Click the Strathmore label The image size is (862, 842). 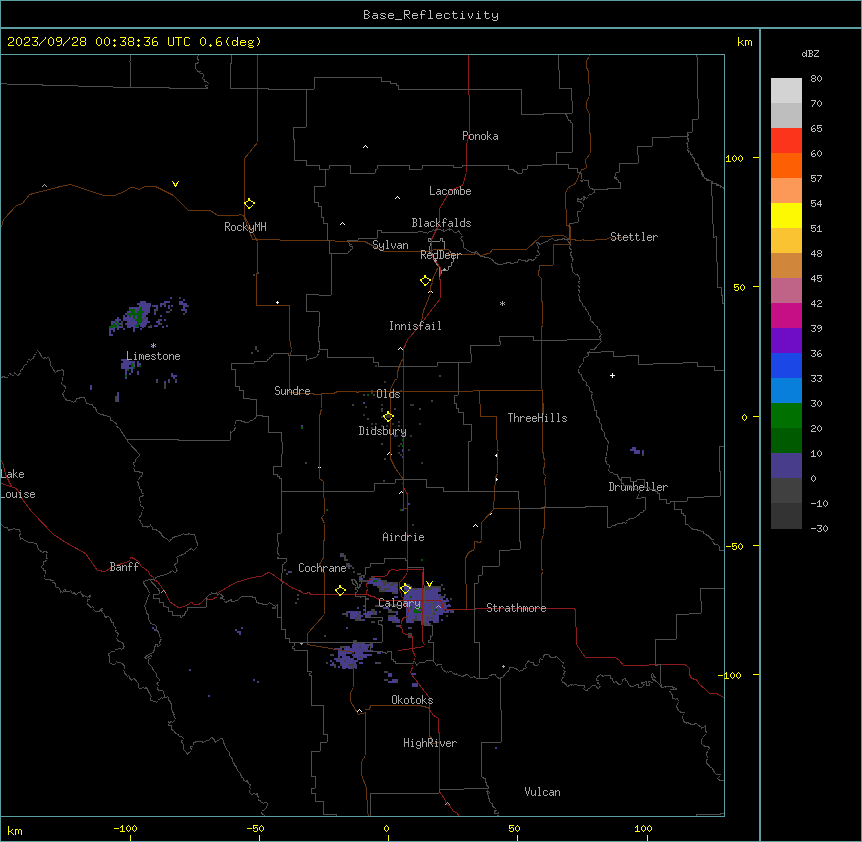point(516,608)
